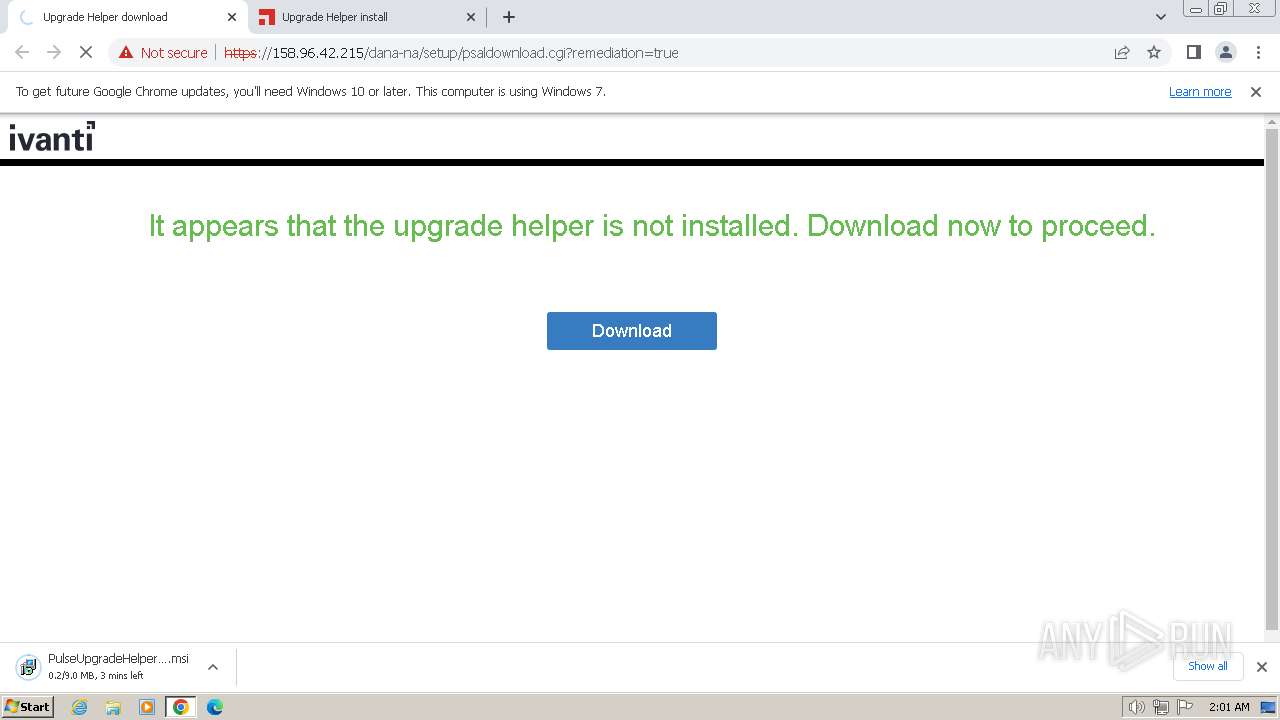
Task: Dismiss the Chrome update info bar
Action: [1256, 92]
